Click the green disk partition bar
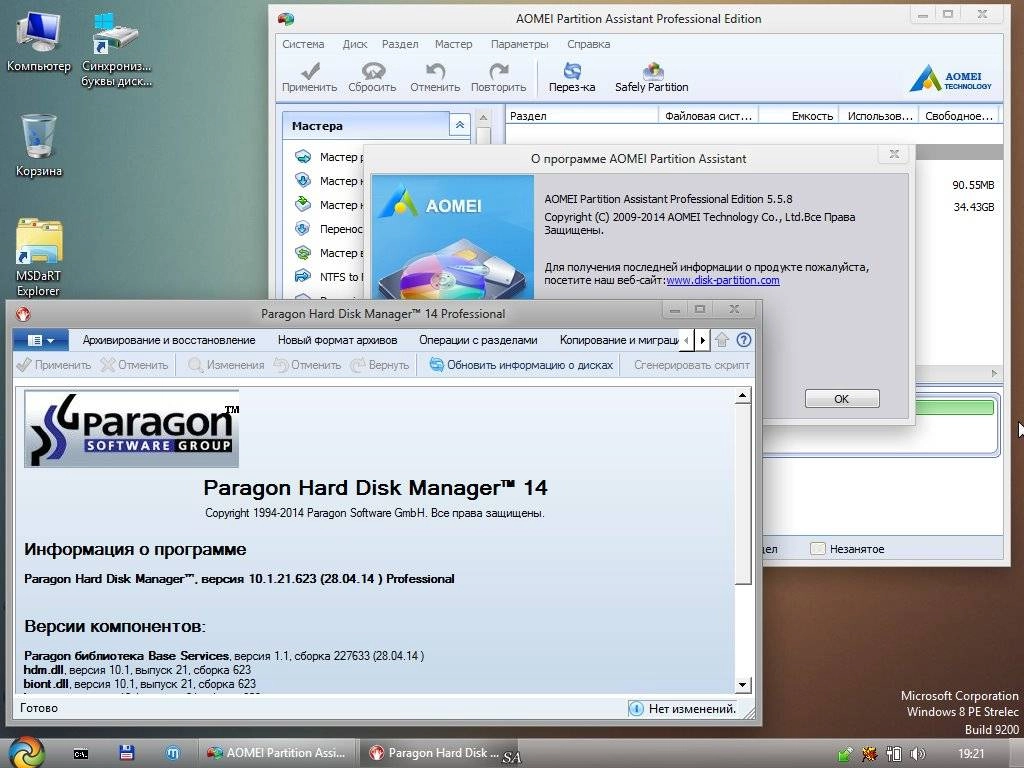 click(x=954, y=408)
